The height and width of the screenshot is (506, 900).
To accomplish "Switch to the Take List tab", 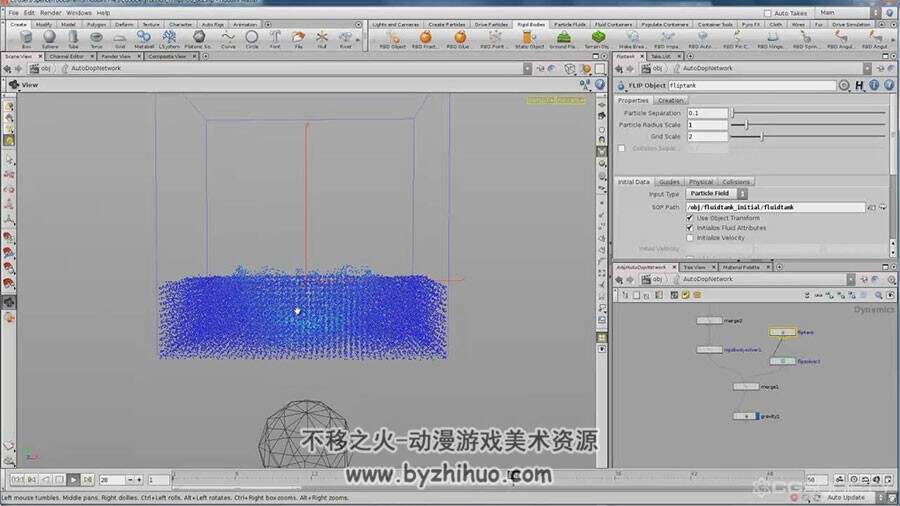I will point(661,56).
